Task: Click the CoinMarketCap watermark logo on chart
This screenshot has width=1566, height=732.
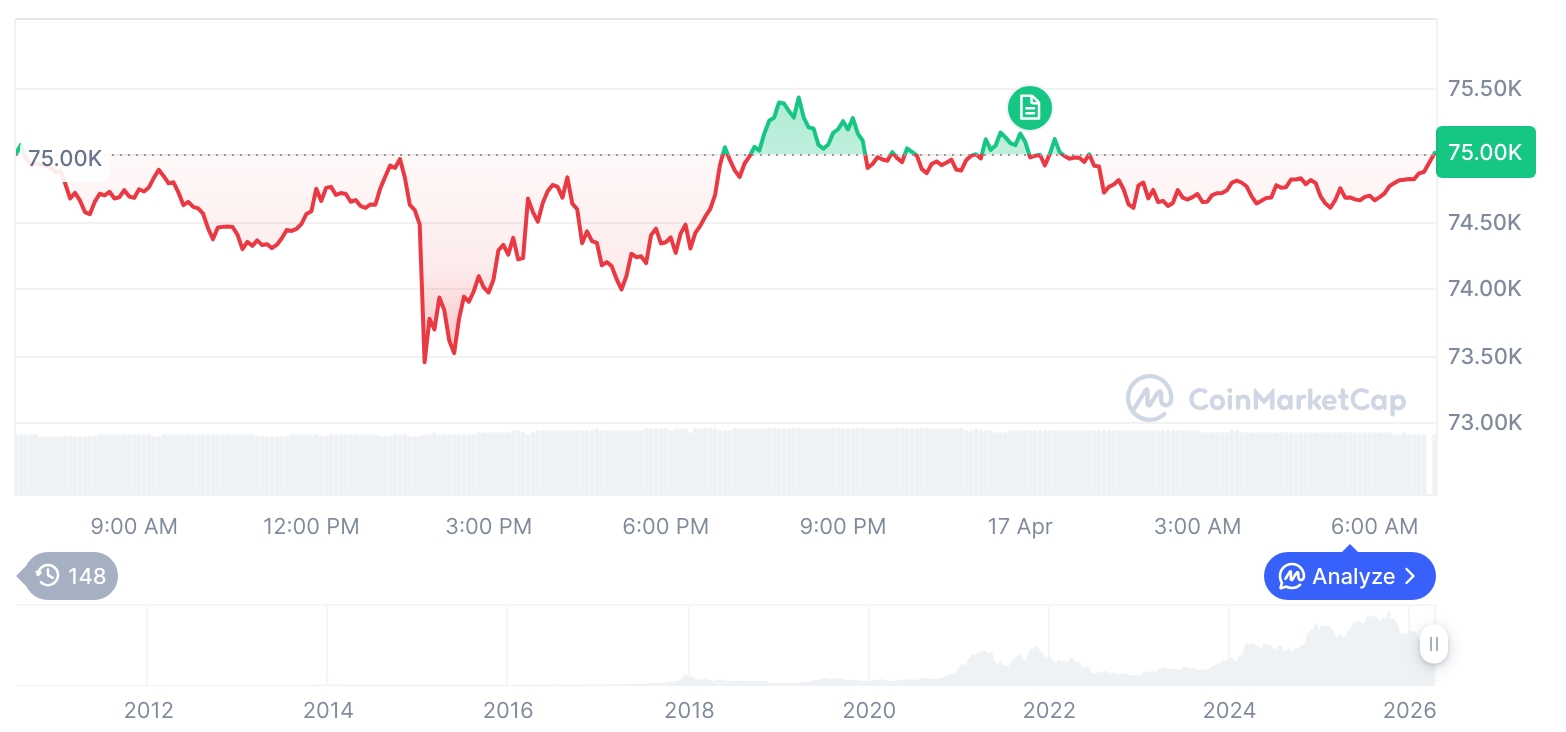Action: tap(1149, 398)
